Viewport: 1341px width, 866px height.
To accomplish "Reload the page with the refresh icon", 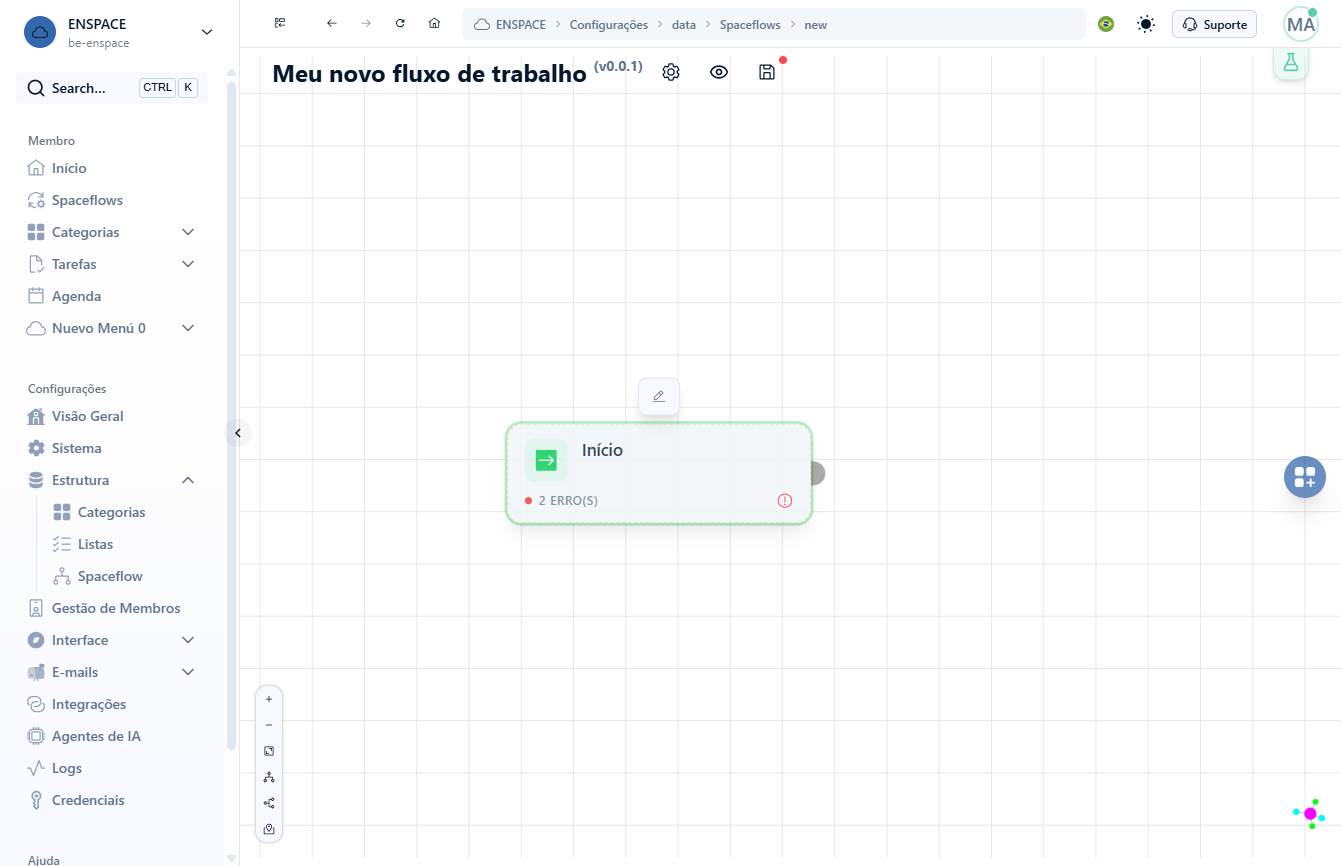I will click(x=400, y=23).
